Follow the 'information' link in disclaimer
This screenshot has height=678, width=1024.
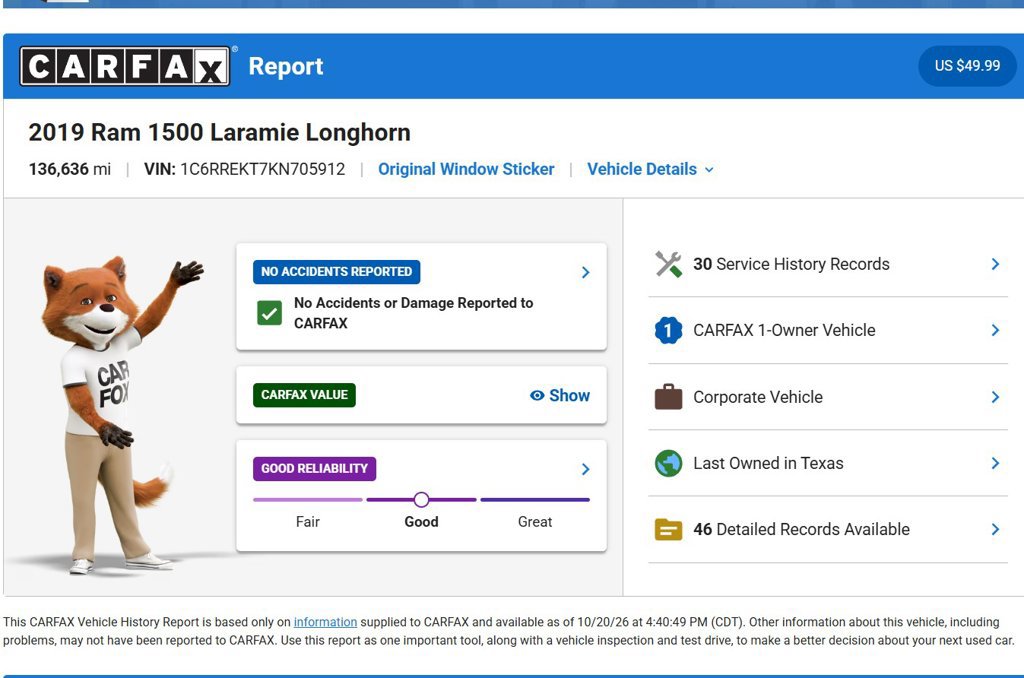[x=325, y=622]
